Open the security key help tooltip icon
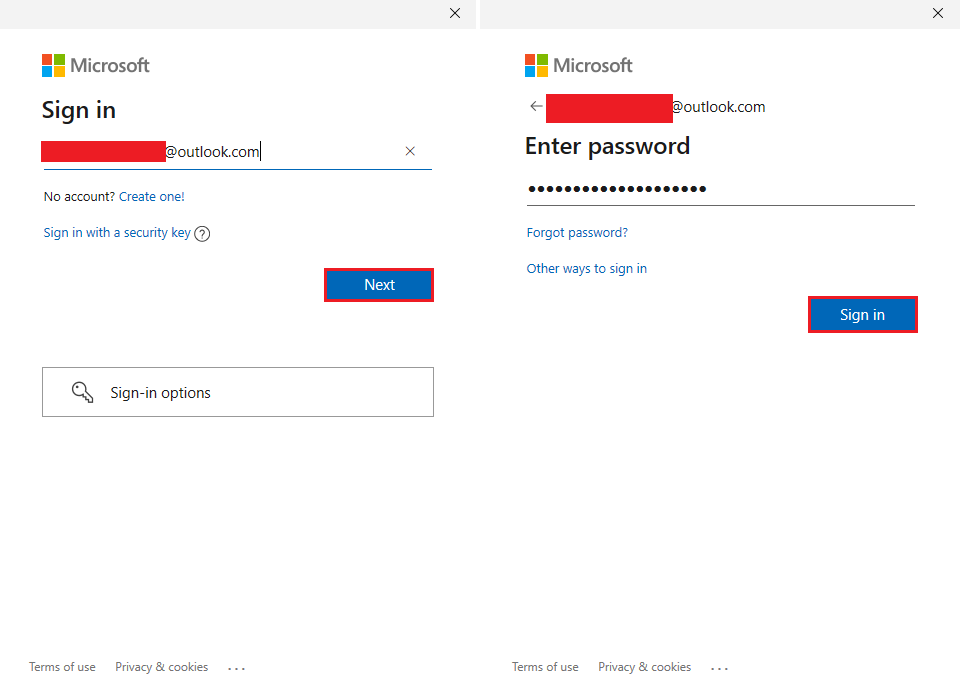960x691 pixels. click(x=202, y=233)
